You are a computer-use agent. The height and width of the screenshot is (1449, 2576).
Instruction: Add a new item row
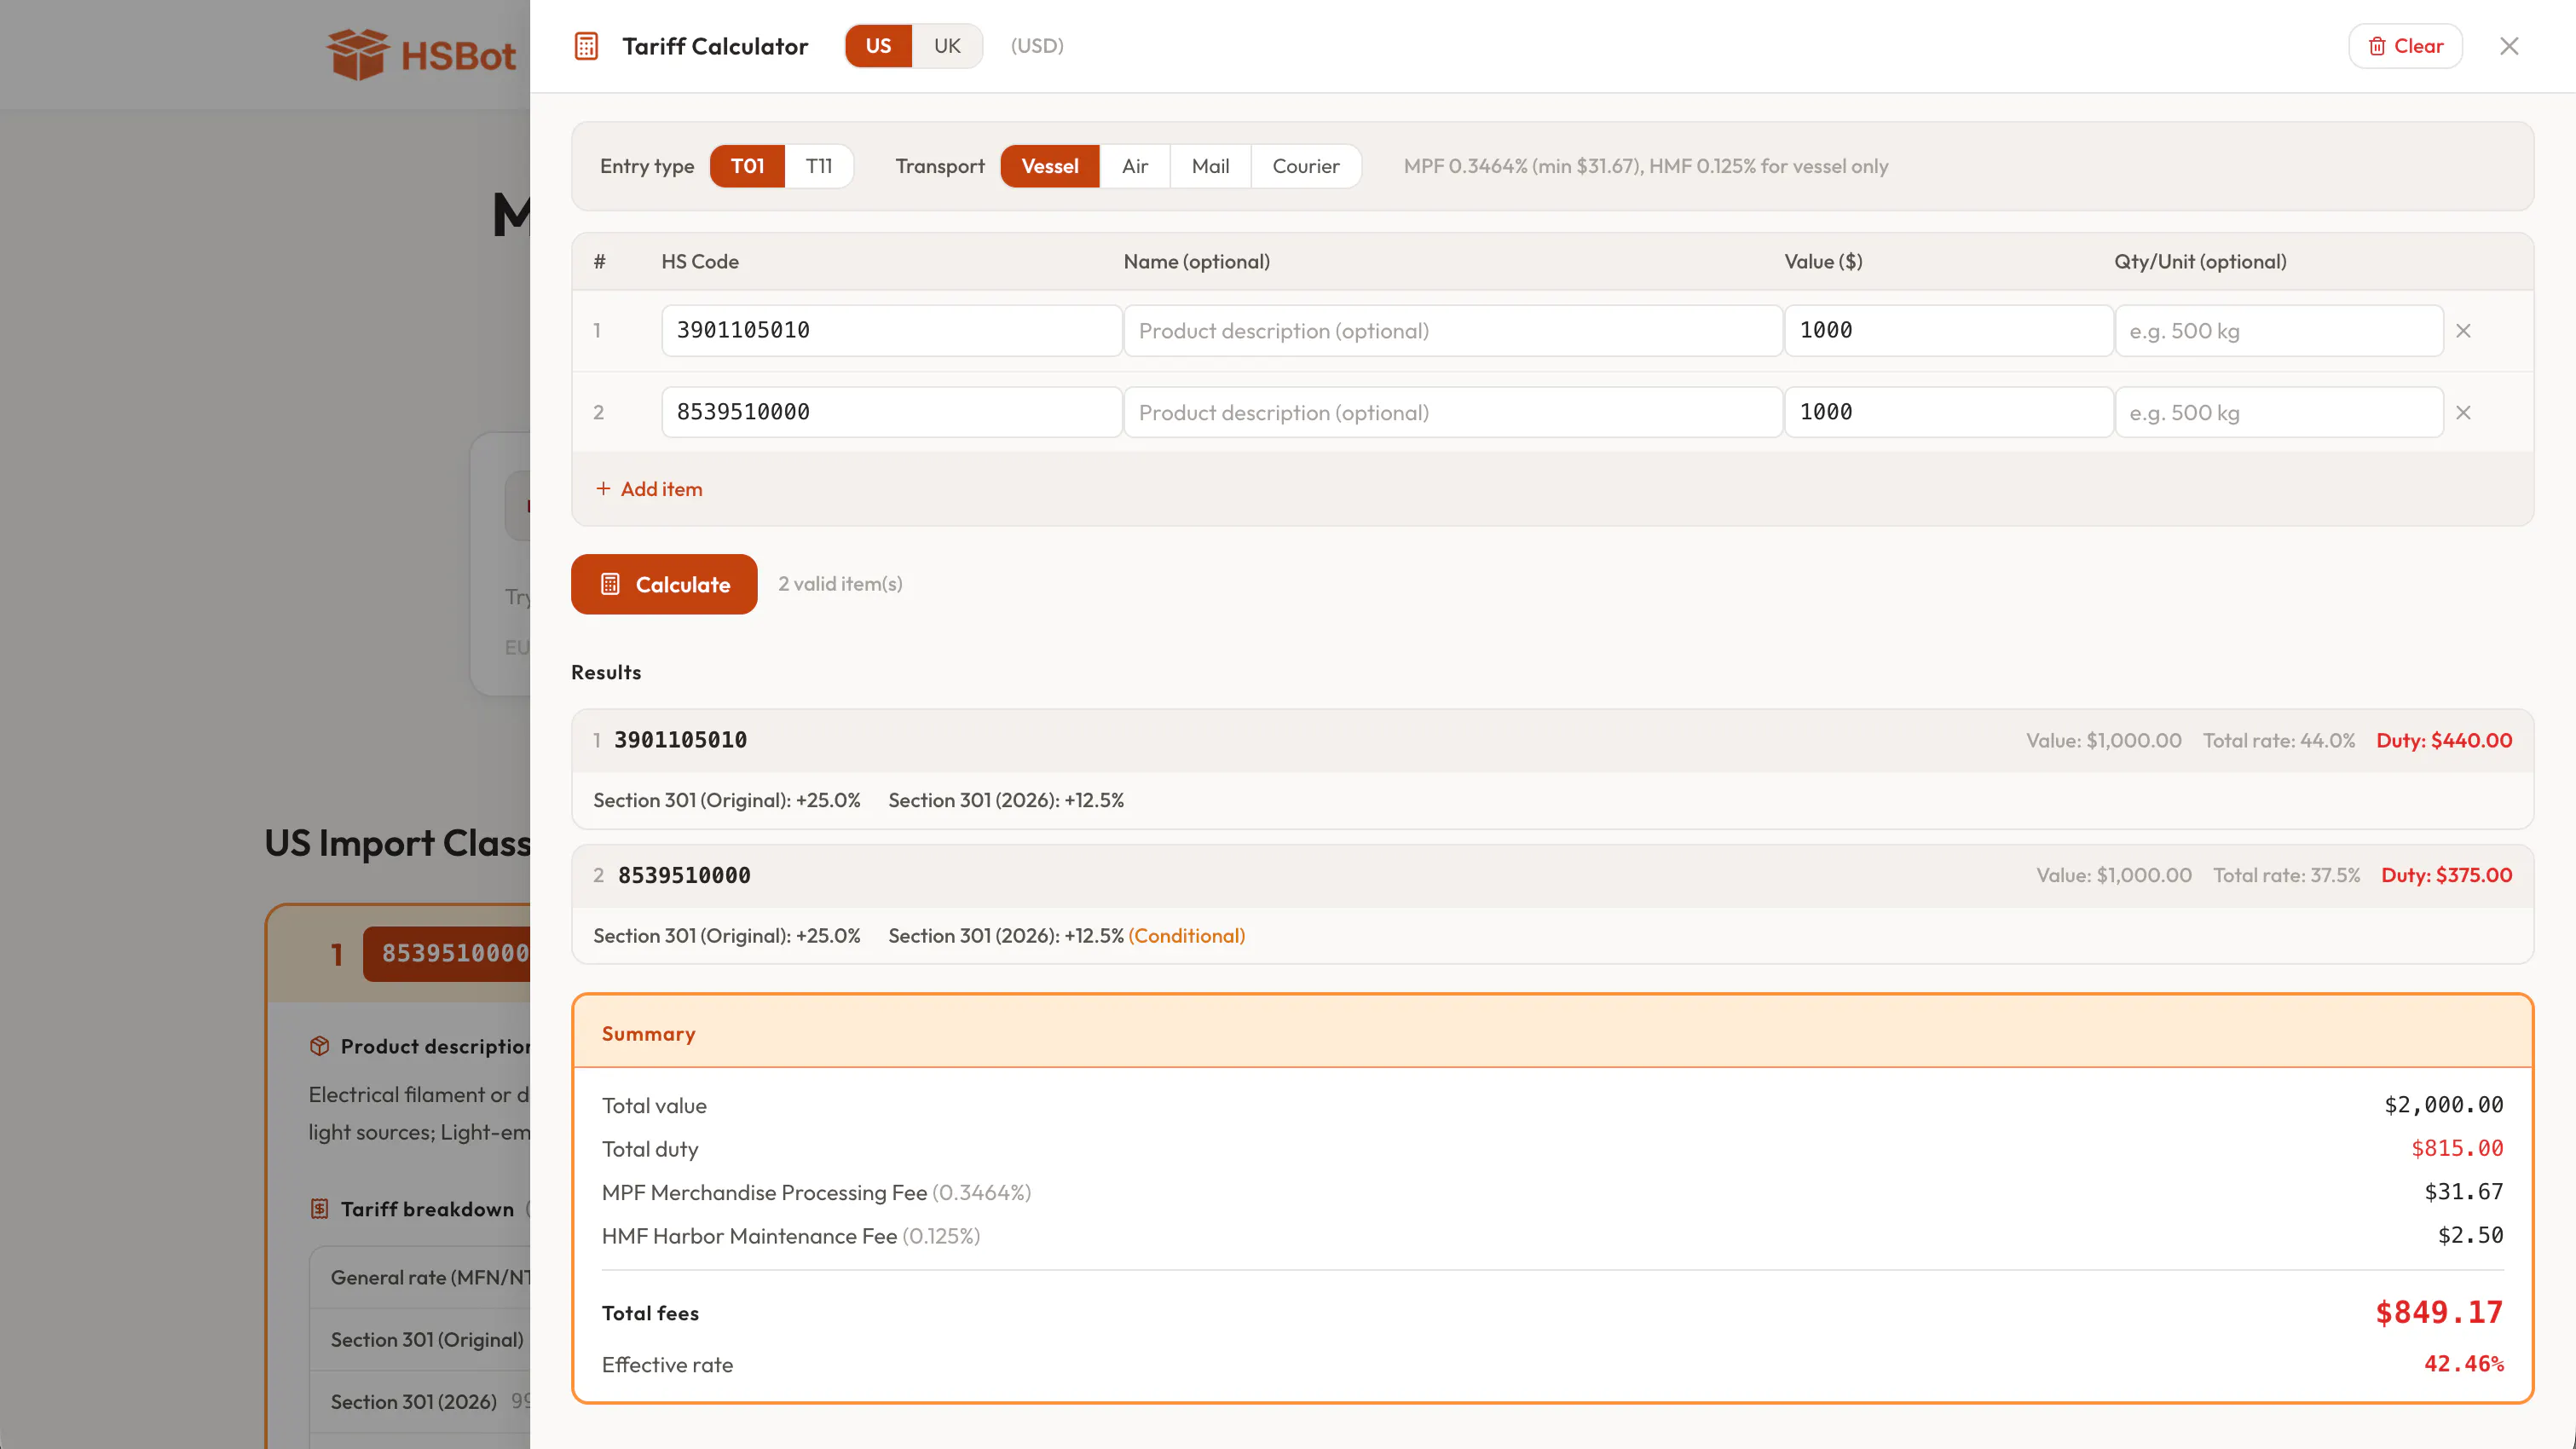[x=649, y=489]
